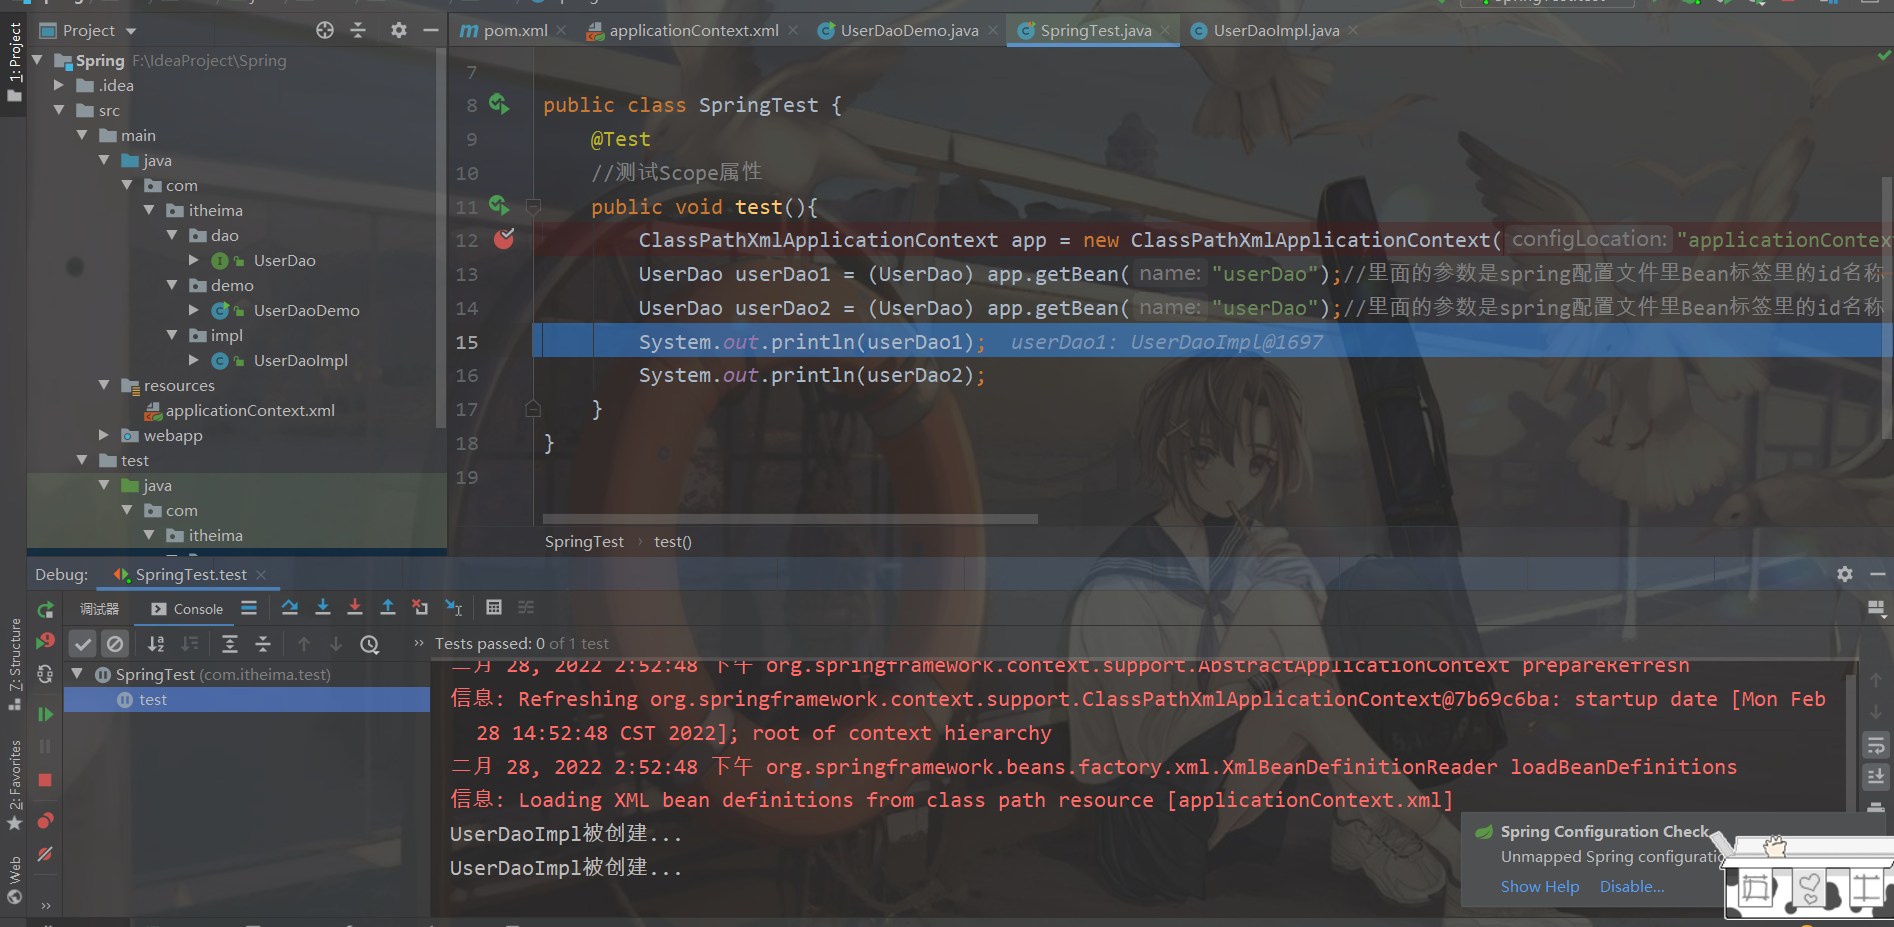This screenshot has width=1894, height=927.
Task: Close the SpringTest.java editor tab
Action: point(1165,31)
